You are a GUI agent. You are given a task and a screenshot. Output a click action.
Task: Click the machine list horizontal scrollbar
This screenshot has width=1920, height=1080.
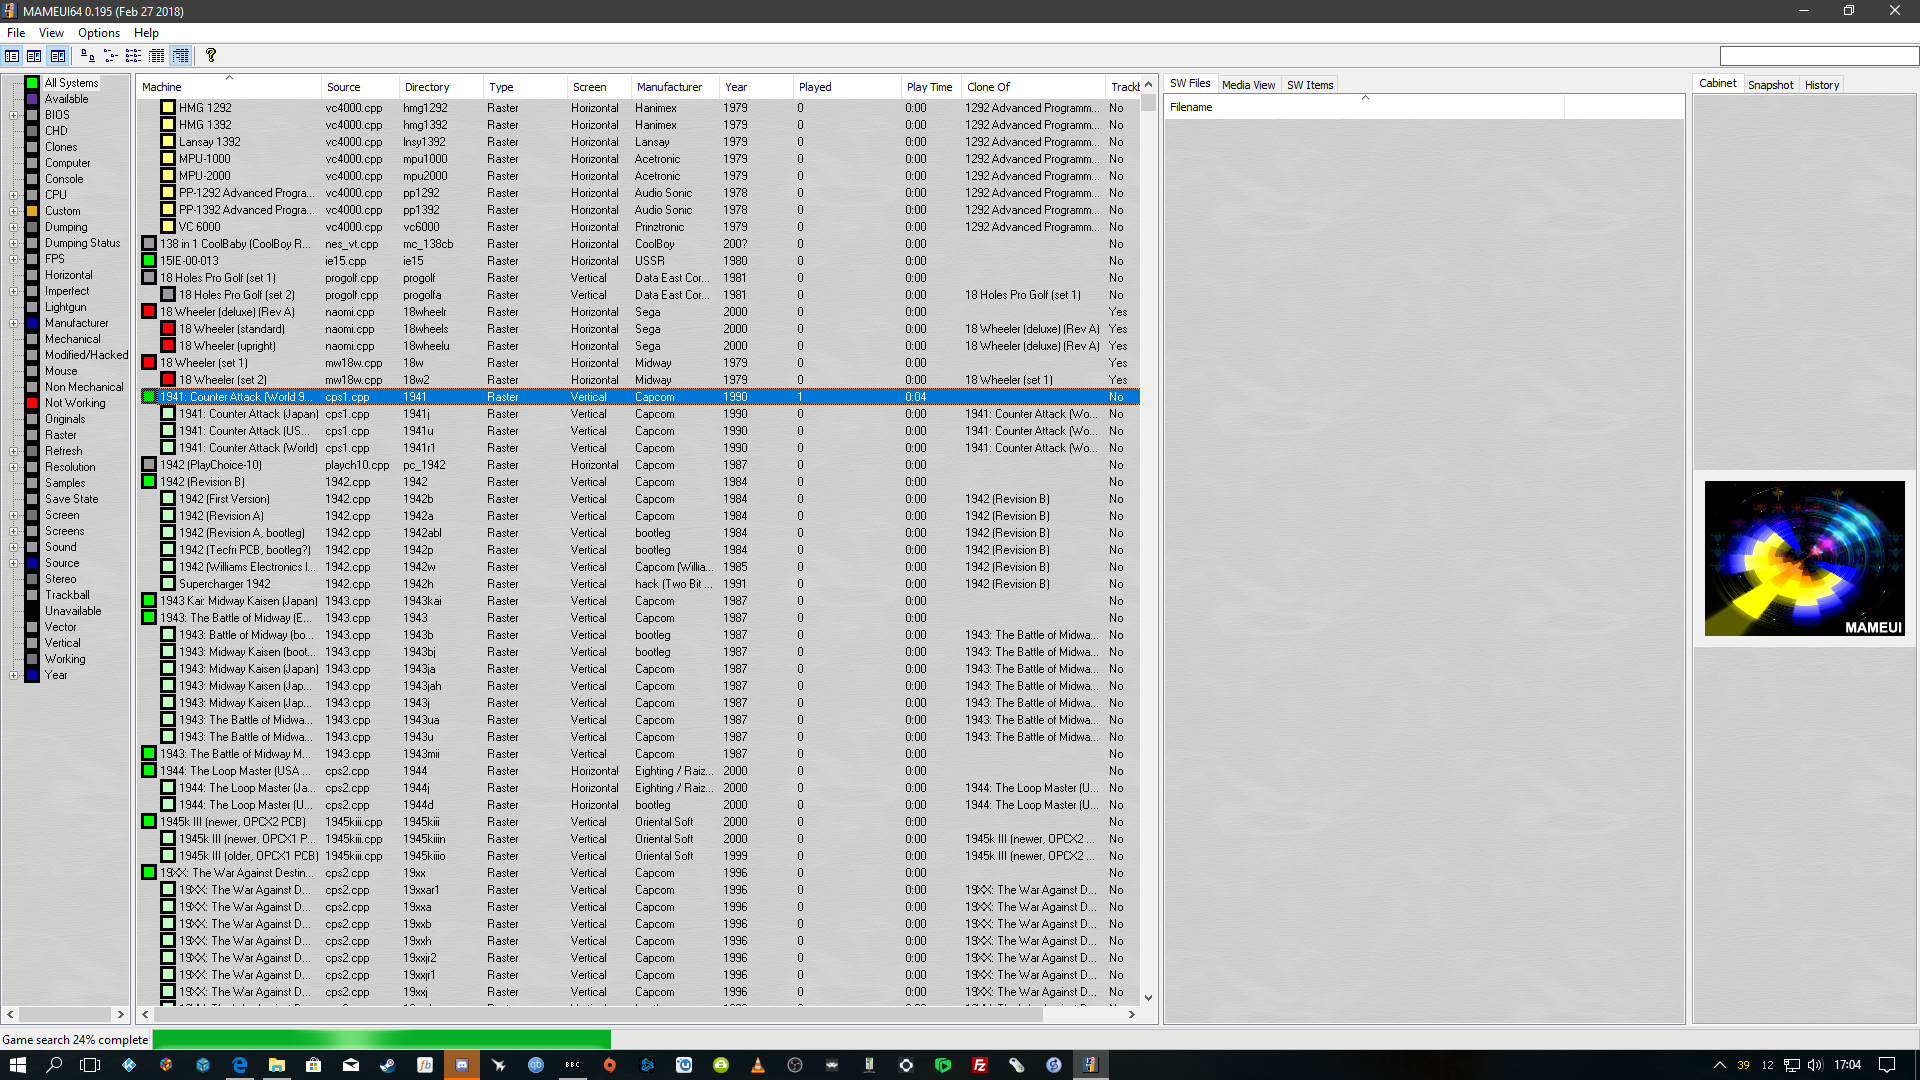[x=638, y=1014]
